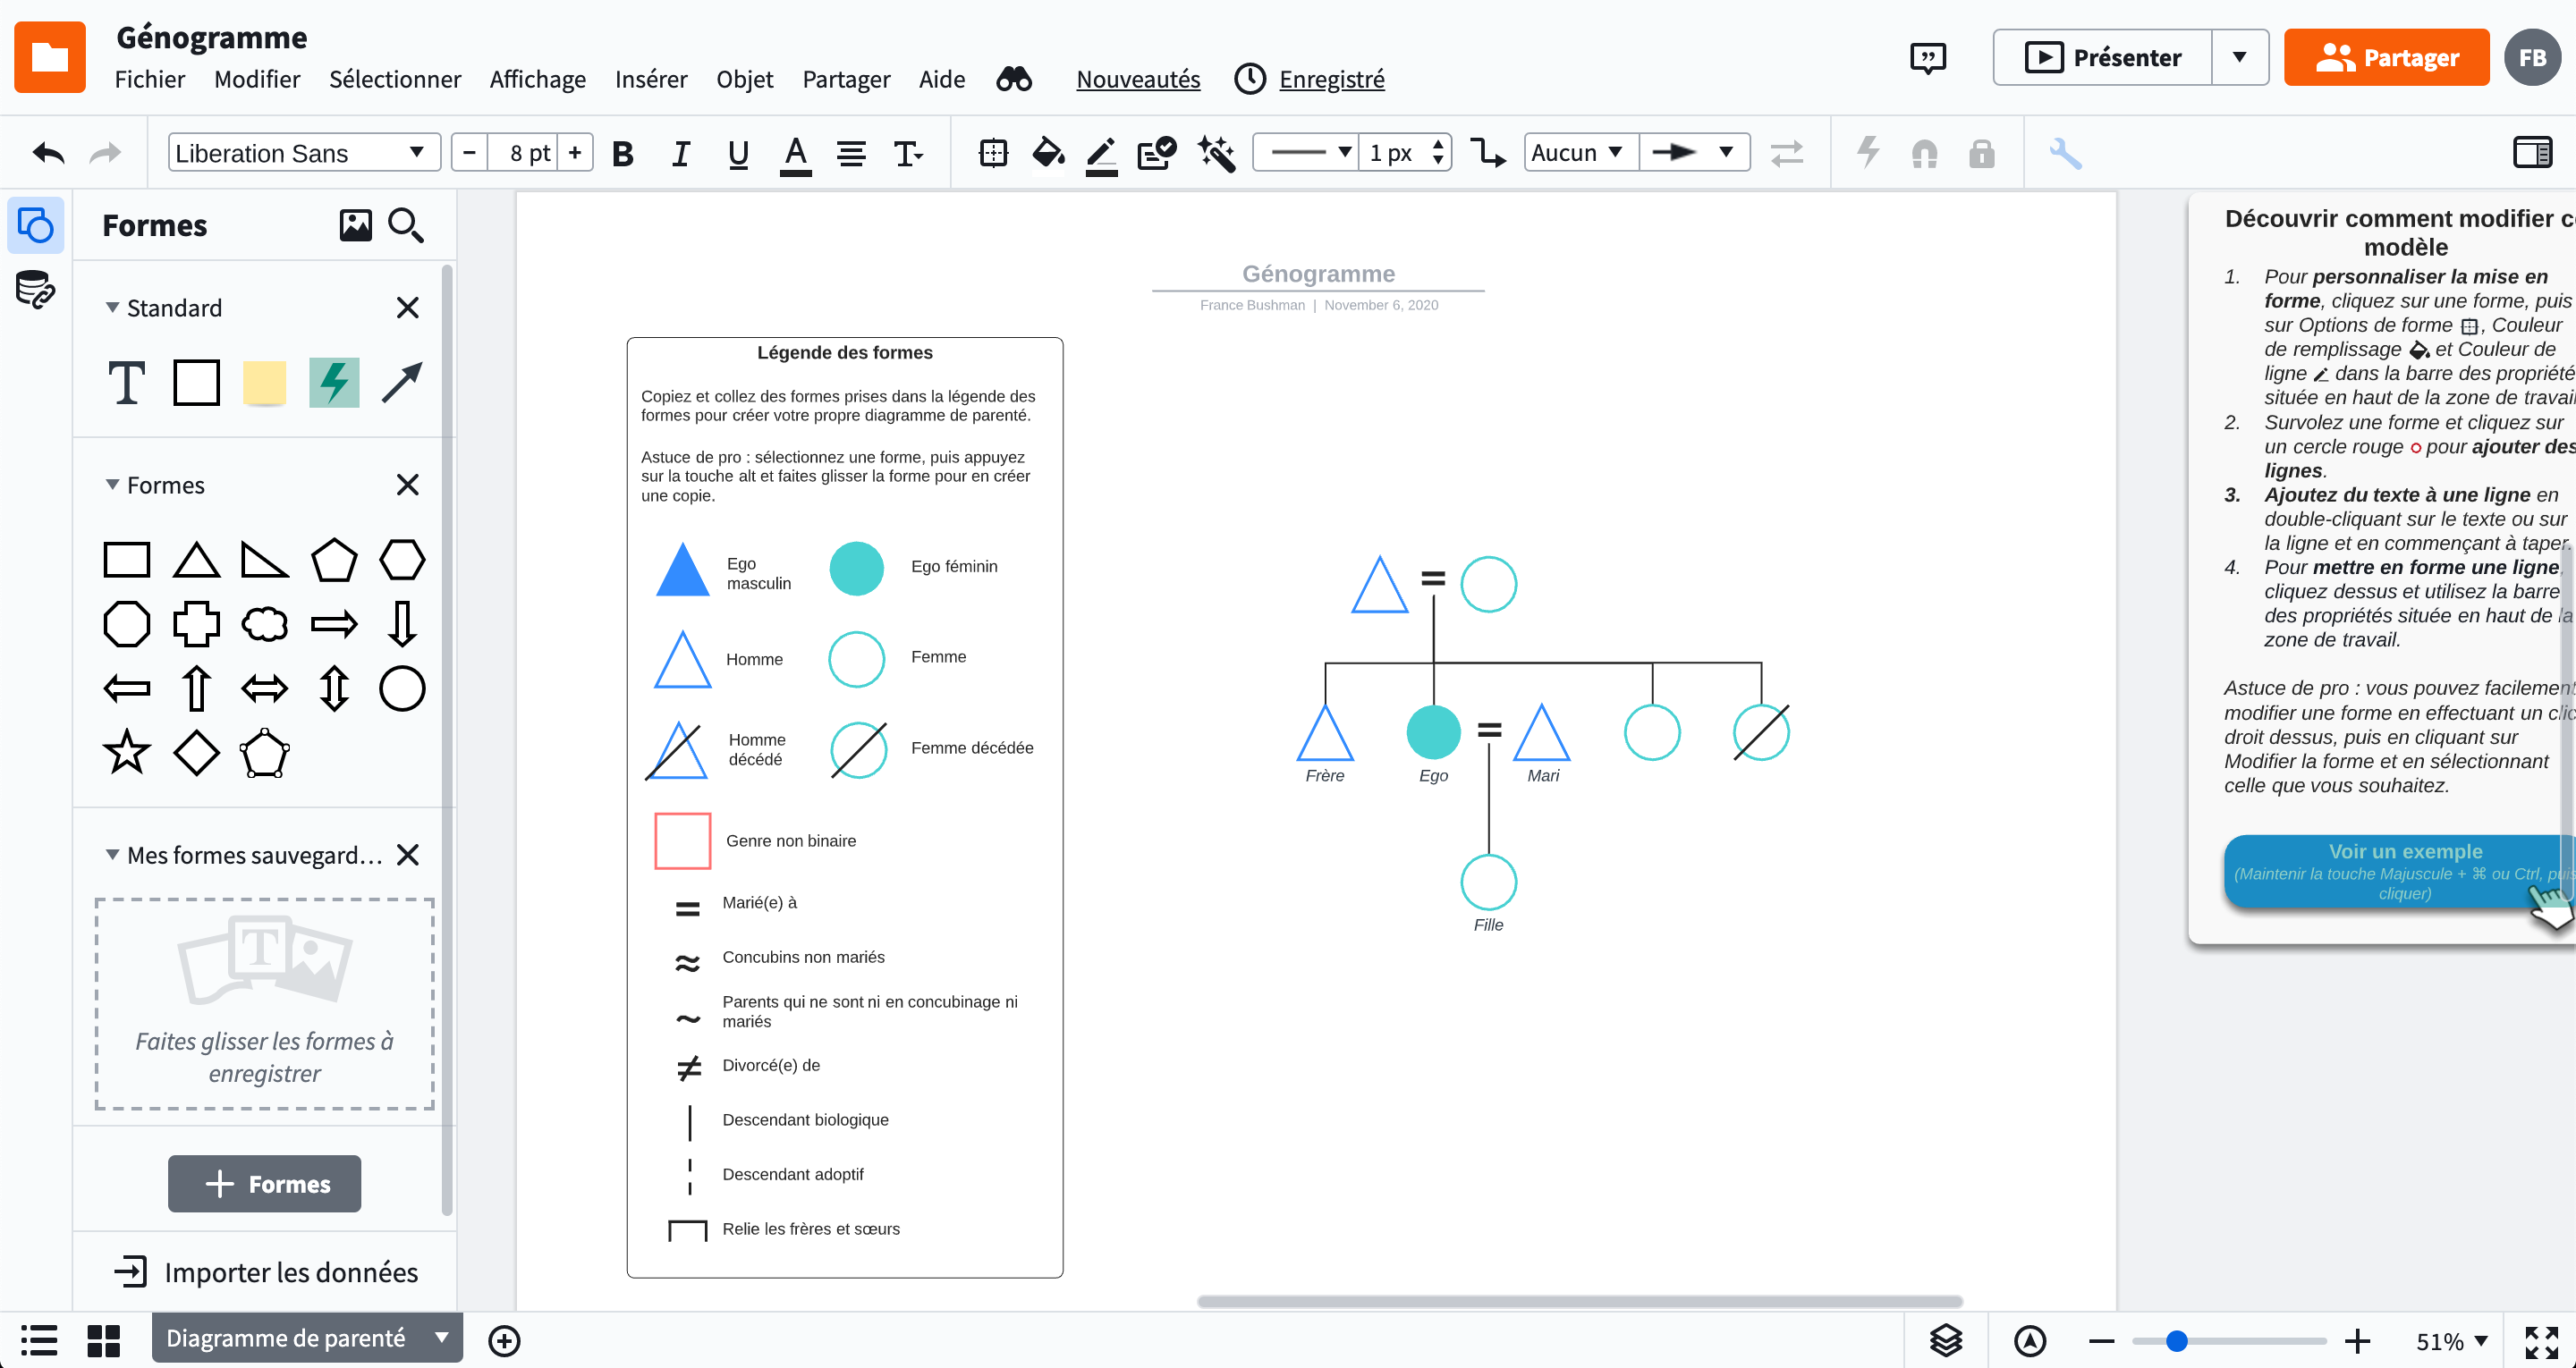Collapse the Standard shapes section
Image resolution: width=2576 pixels, height=1368 pixels.
[x=113, y=308]
